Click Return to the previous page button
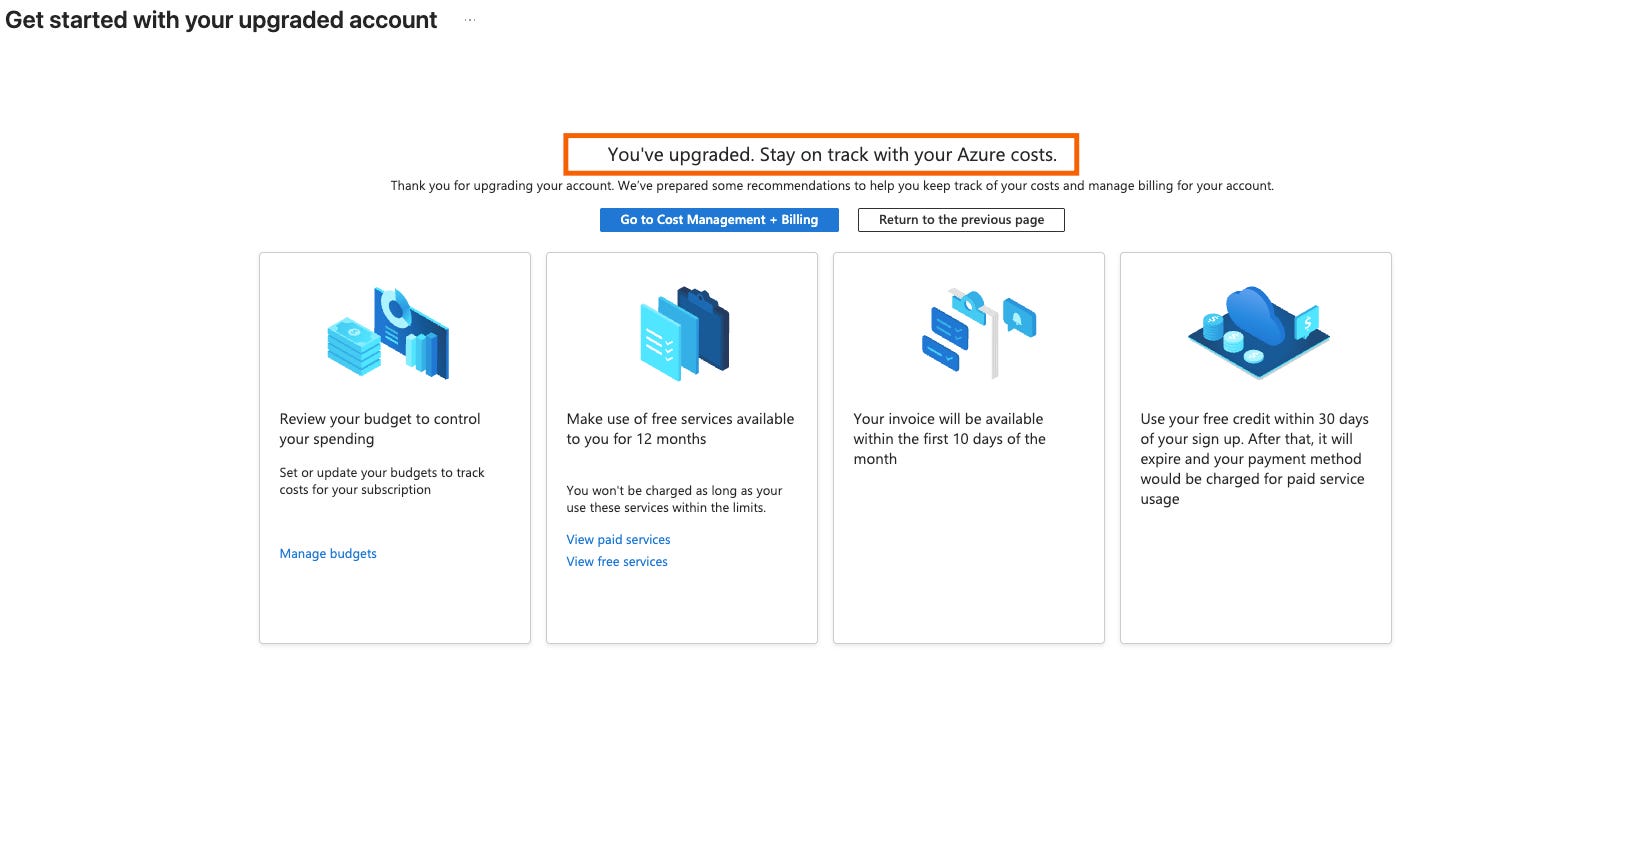Screen dimensions: 1629x845 [961, 220]
